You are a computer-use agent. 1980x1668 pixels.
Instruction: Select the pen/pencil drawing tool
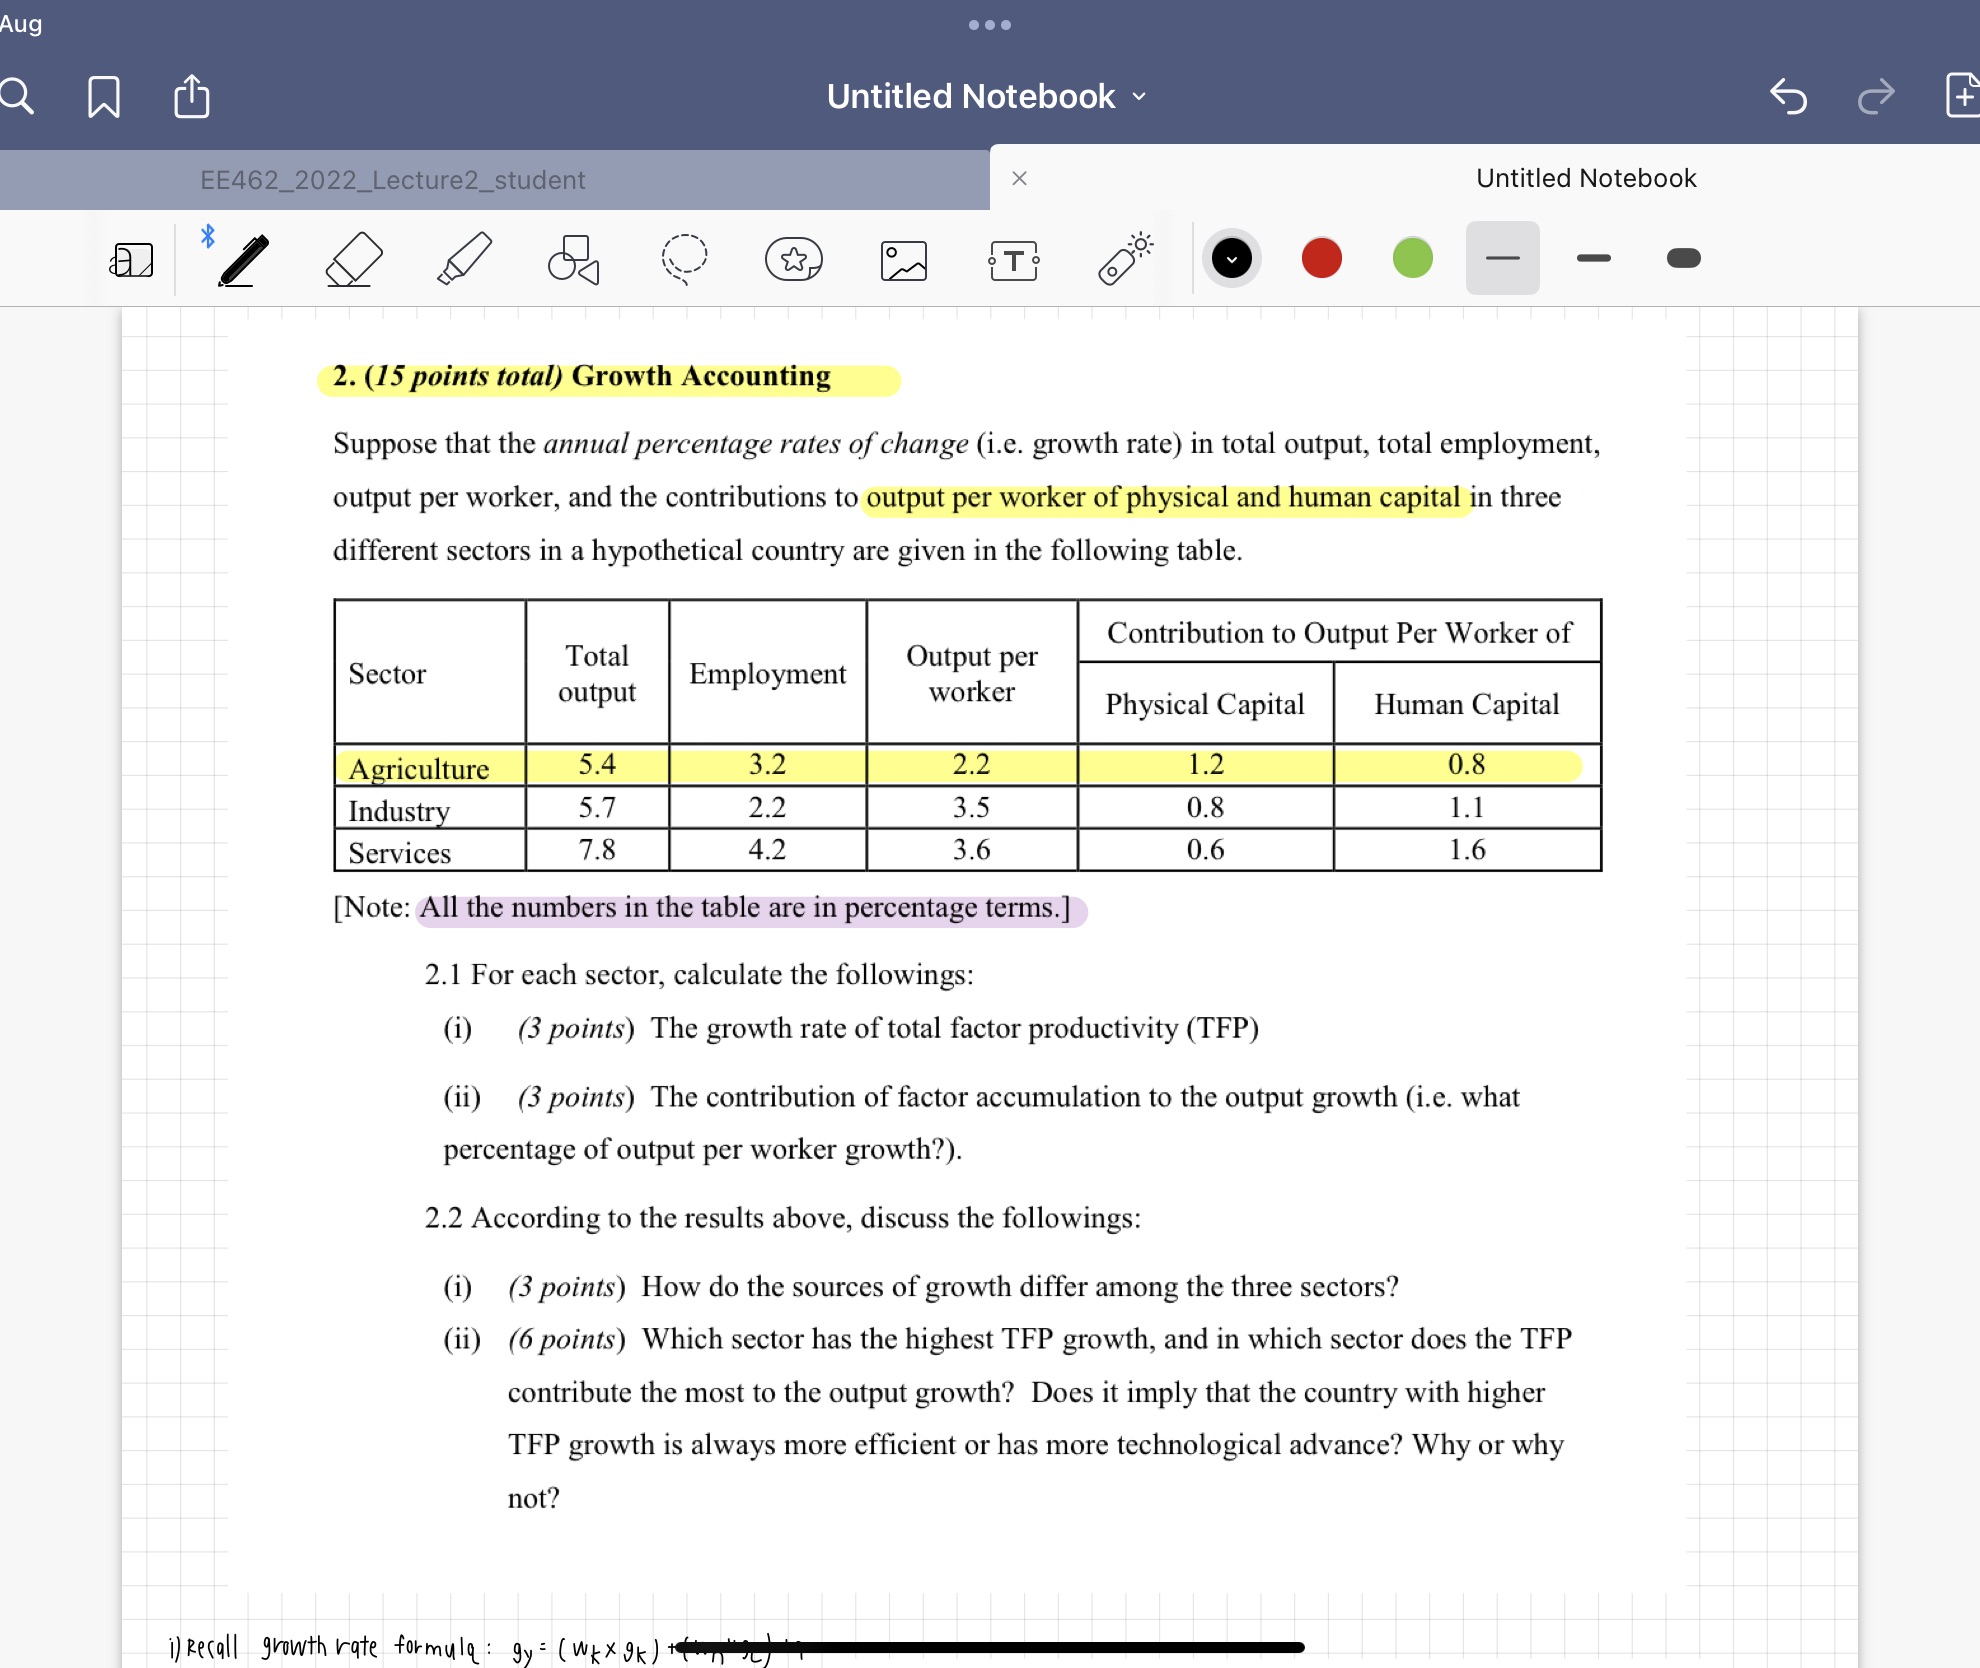pos(240,260)
